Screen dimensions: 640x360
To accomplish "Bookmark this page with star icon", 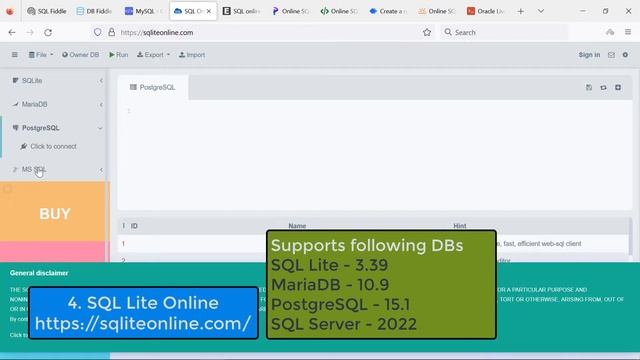I will [427, 32].
